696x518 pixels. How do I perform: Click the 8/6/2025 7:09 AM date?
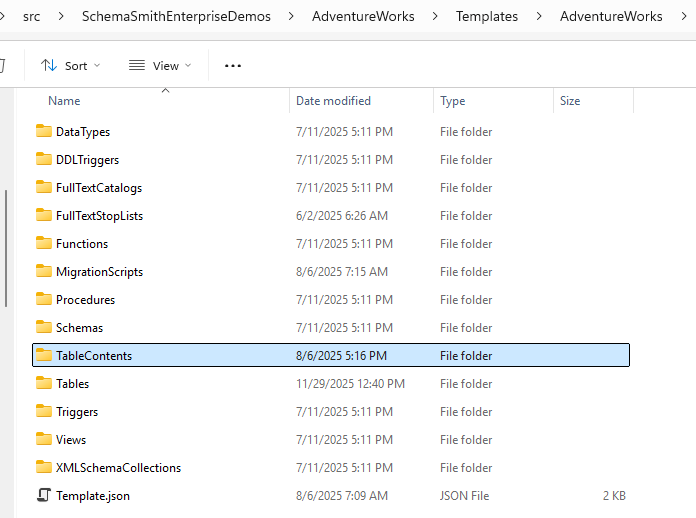[x=342, y=495]
